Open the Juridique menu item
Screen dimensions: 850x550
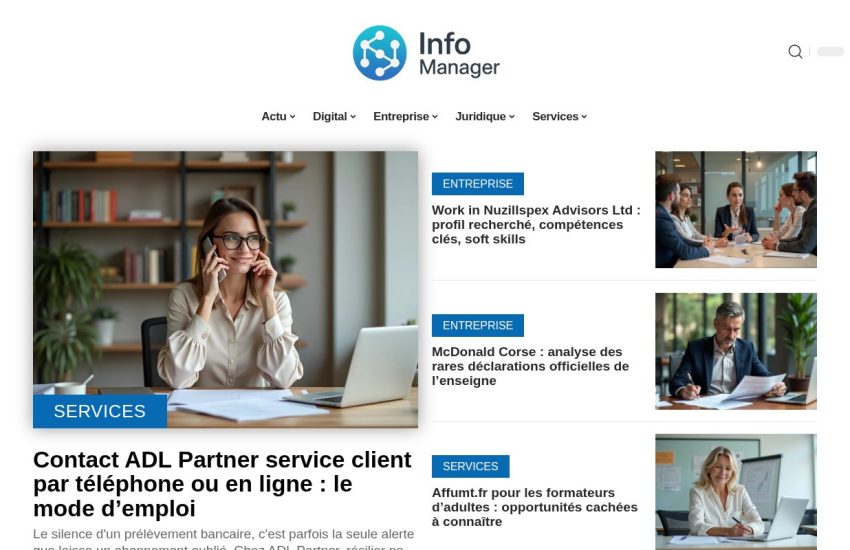485,117
